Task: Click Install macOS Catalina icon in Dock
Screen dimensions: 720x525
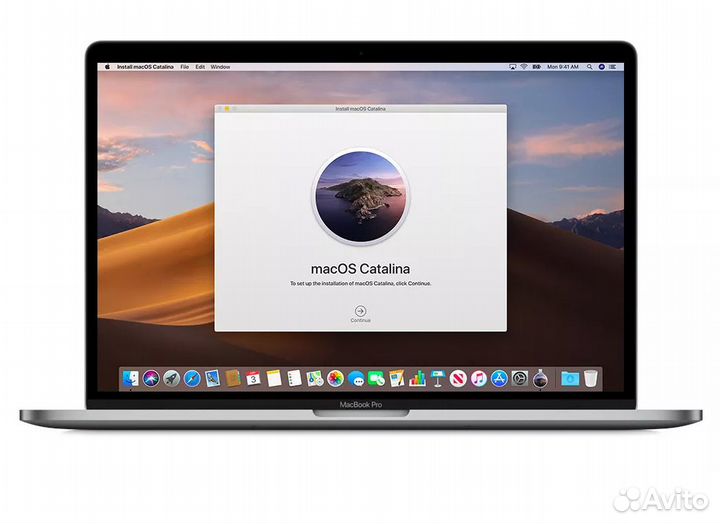Action: 540,379
